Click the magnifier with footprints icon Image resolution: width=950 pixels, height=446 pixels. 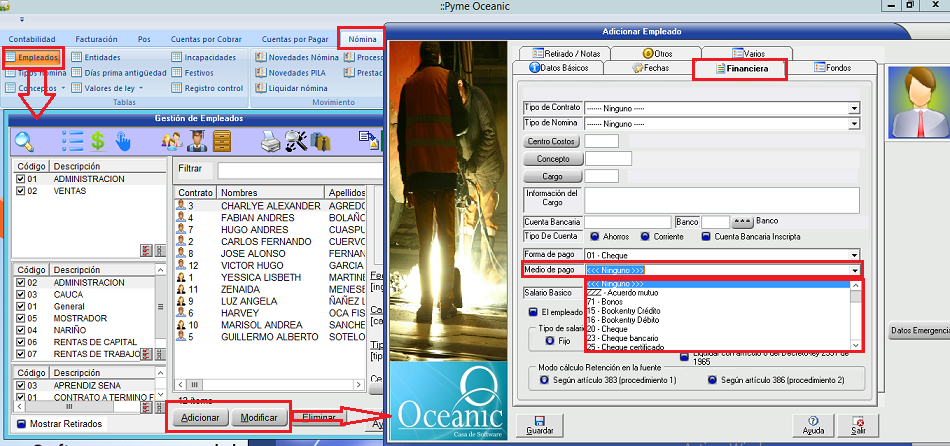(296, 141)
